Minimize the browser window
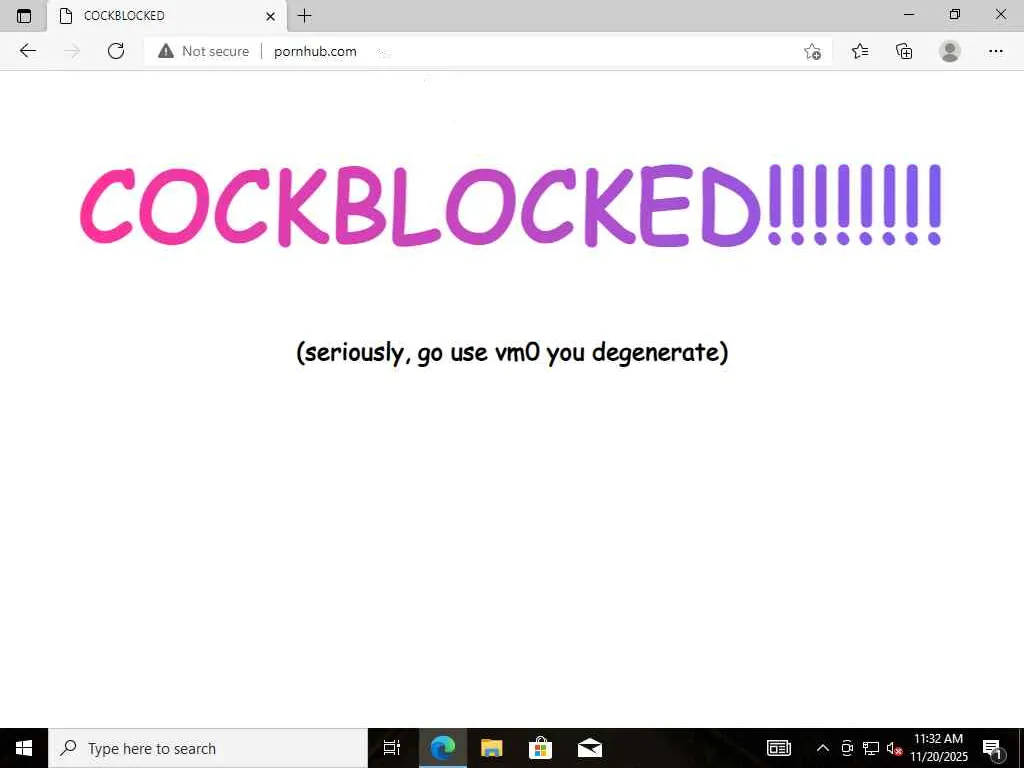1024x768 pixels. (909, 14)
